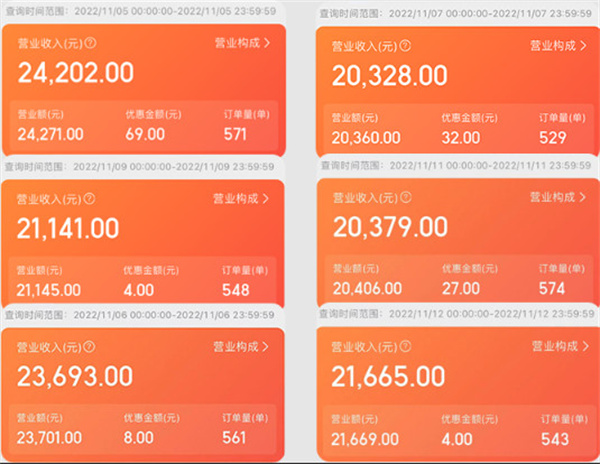
Task: Open 营业构成 on the 2022/11/12 card
Action: tap(560, 346)
